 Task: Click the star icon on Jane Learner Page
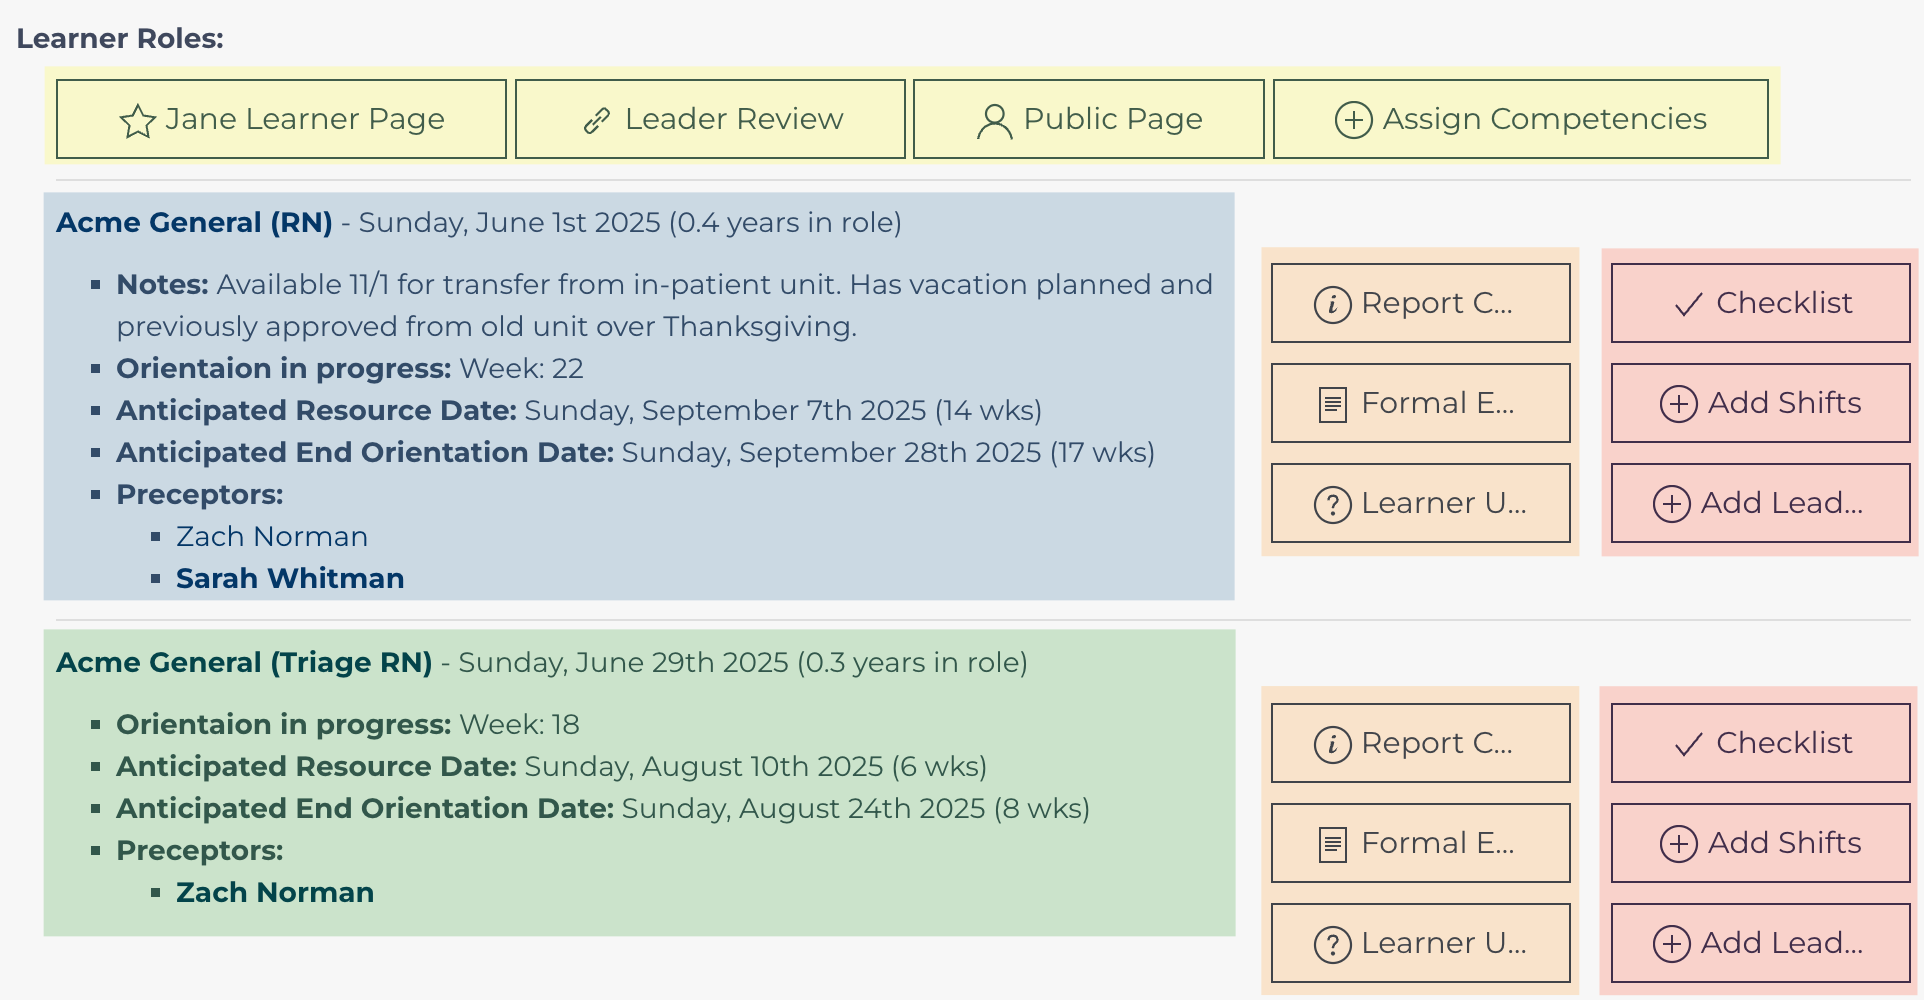pyautogui.click(x=137, y=121)
